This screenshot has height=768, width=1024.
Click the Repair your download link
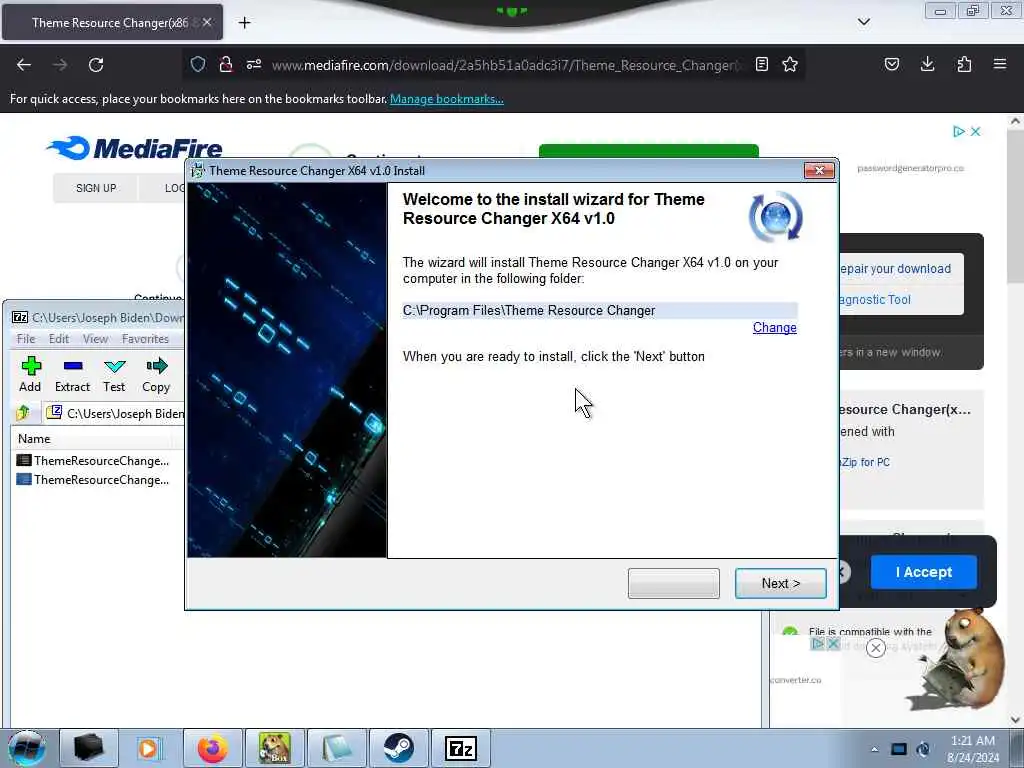[895, 268]
